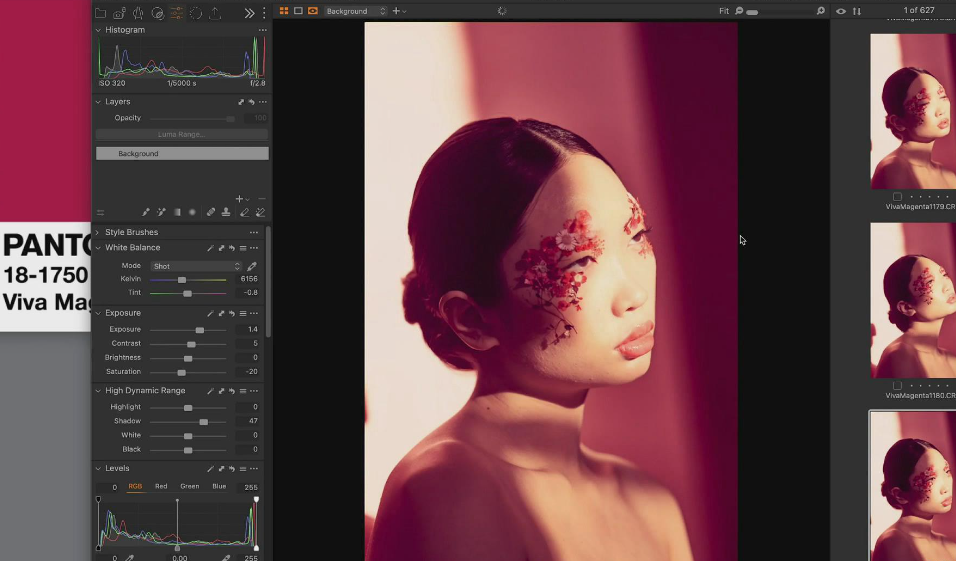Collapse the Histogram panel

(x=98, y=30)
